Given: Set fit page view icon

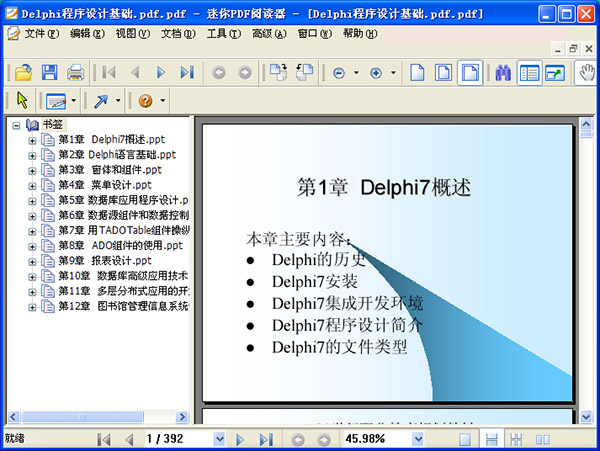Looking at the screenshot, I should coord(443,72).
